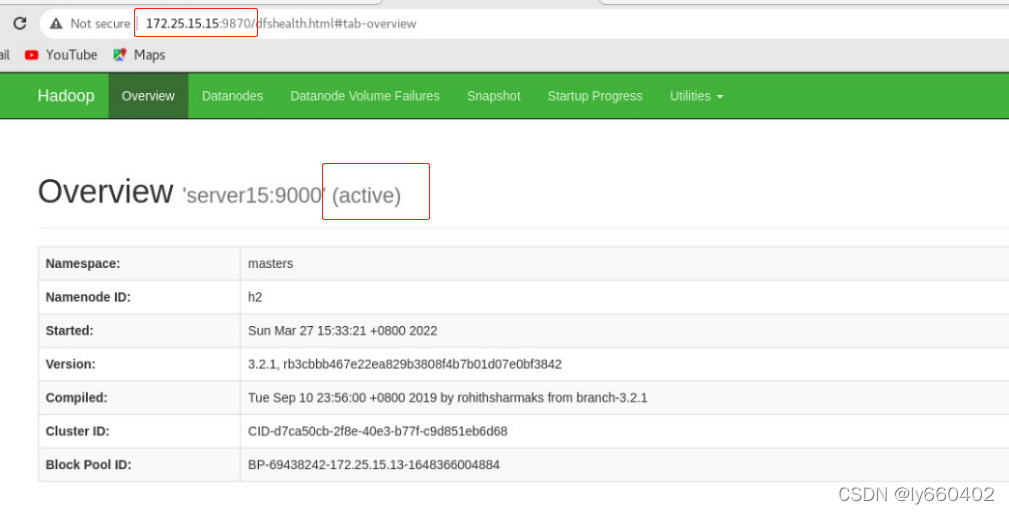Click the 'Version:' label
Viewport: 1009px width, 514px height.
coord(71,364)
